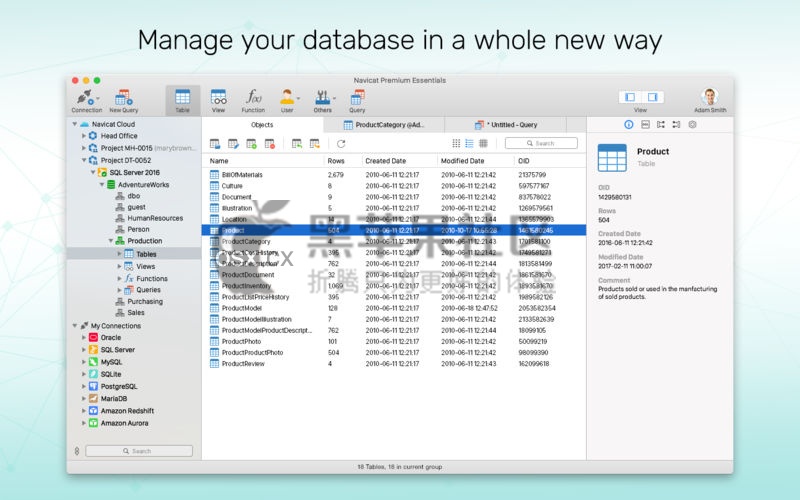Show the Used By panel icon
The width and height of the screenshot is (800, 500).
[x=676, y=124]
